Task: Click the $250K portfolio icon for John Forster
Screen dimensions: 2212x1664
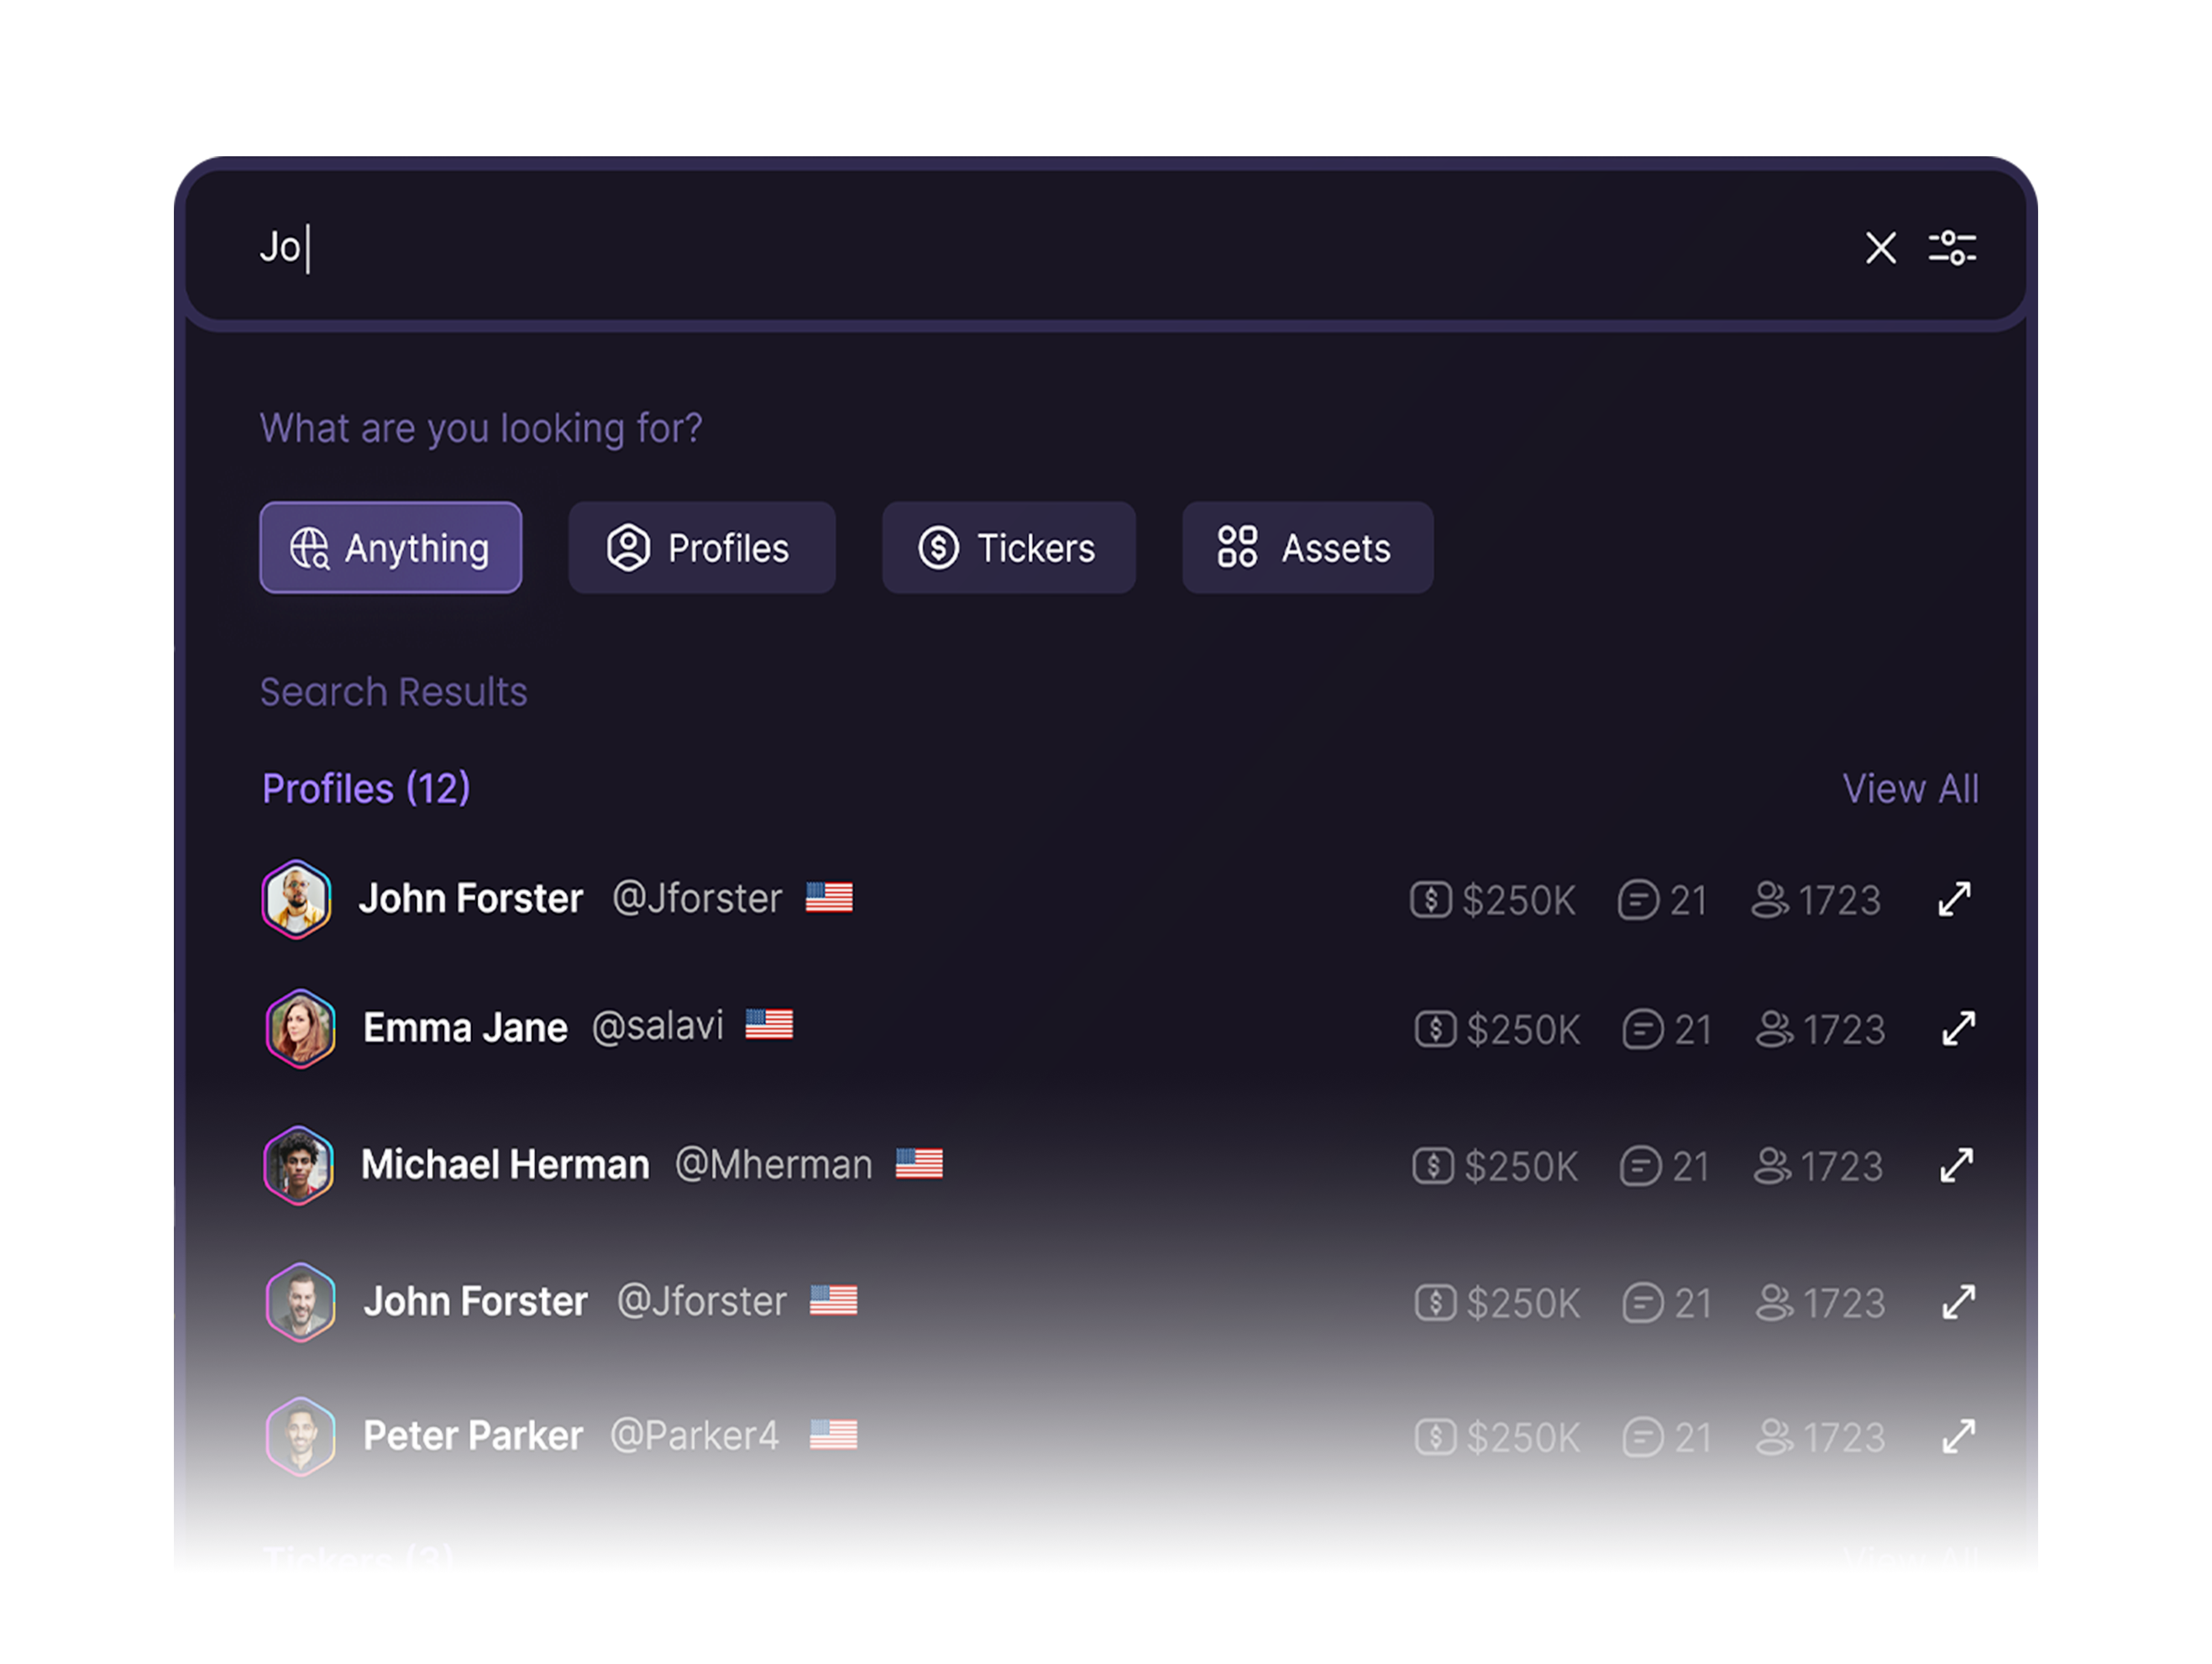Action: pos(1431,900)
